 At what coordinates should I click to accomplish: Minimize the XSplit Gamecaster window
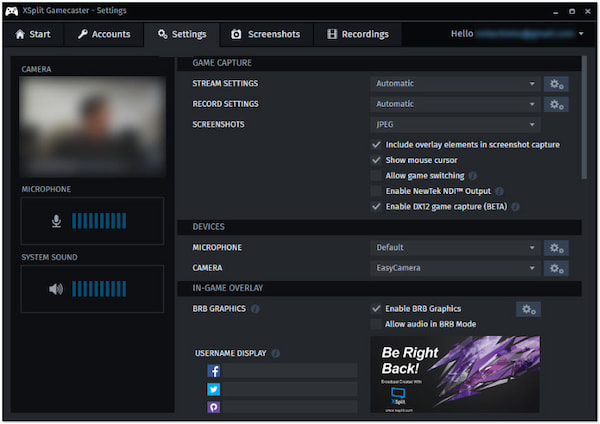[x=556, y=11]
